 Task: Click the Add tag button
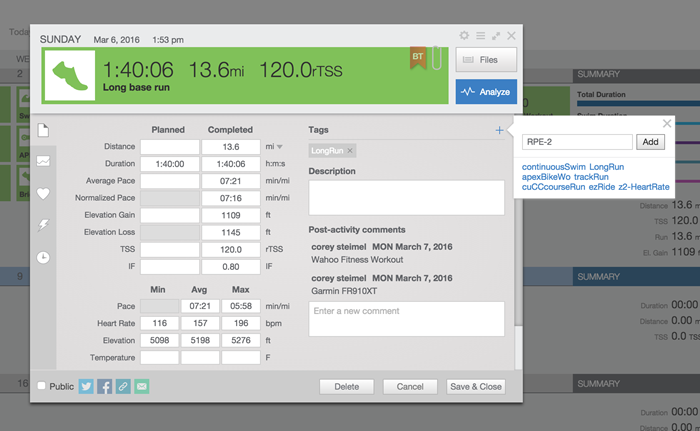(x=650, y=142)
